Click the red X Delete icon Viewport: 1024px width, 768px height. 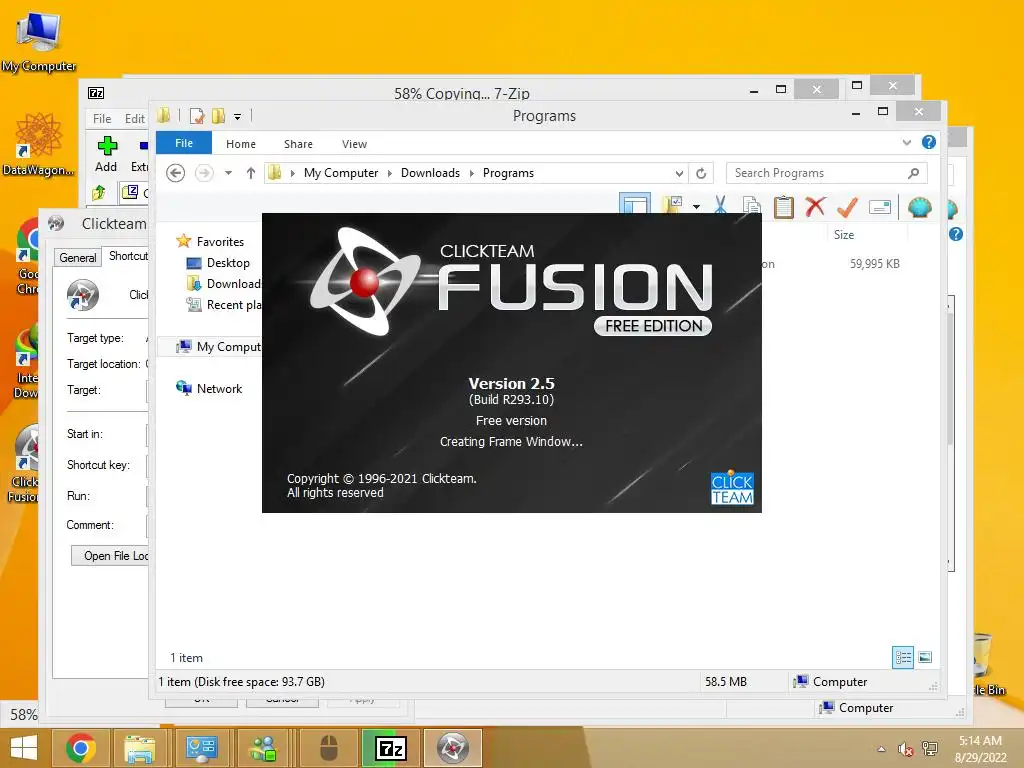coord(815,206)
